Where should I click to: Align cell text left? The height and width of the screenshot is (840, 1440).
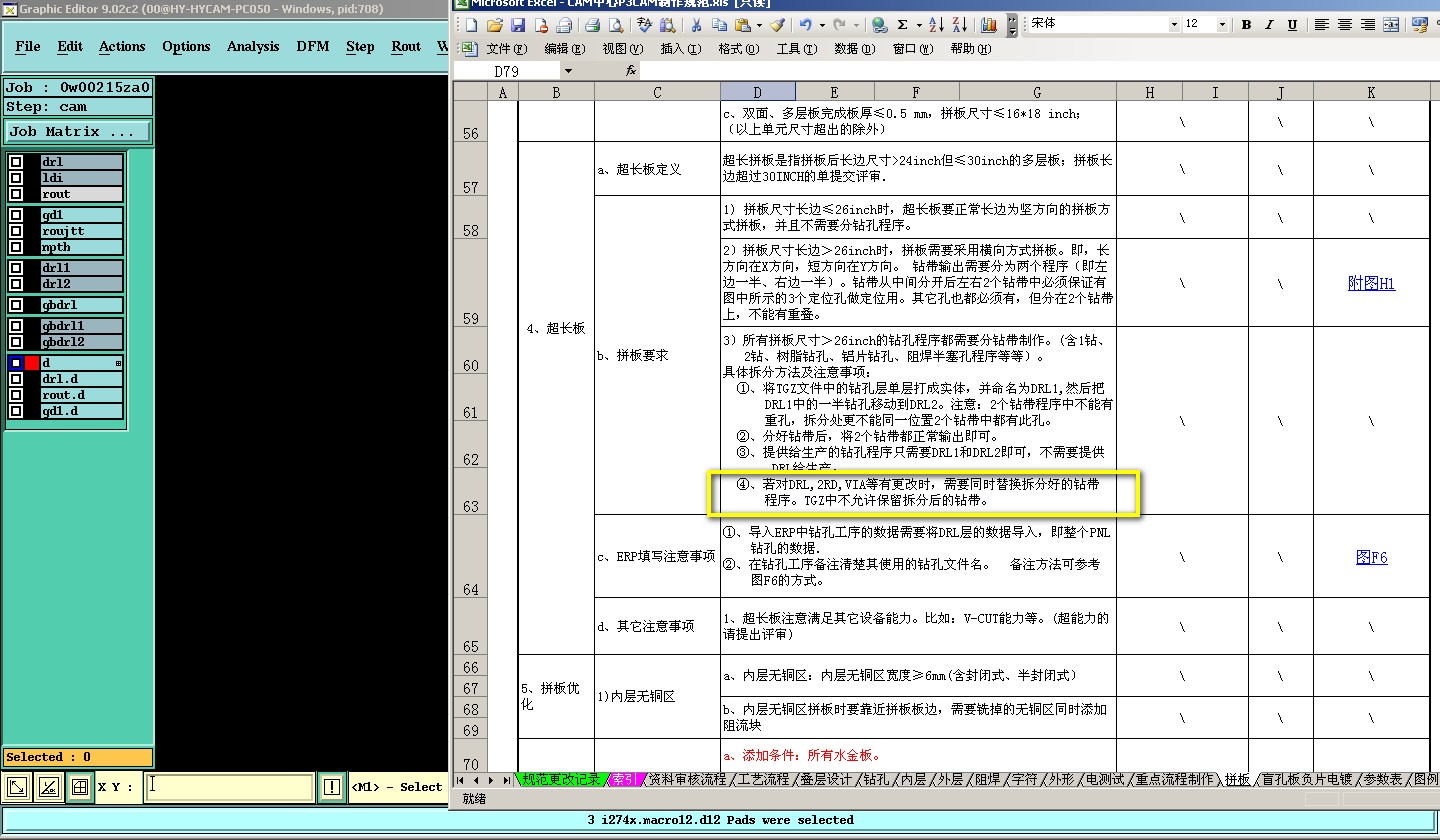click(1322, 25)
